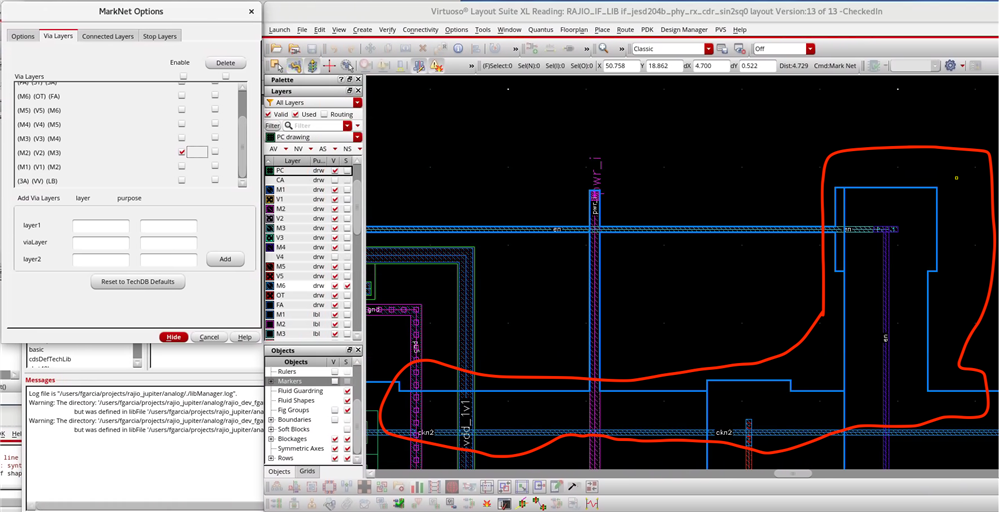Open the Connectivity menu
999x512 pixels.
pyautogui.click(x=420, y=30)
